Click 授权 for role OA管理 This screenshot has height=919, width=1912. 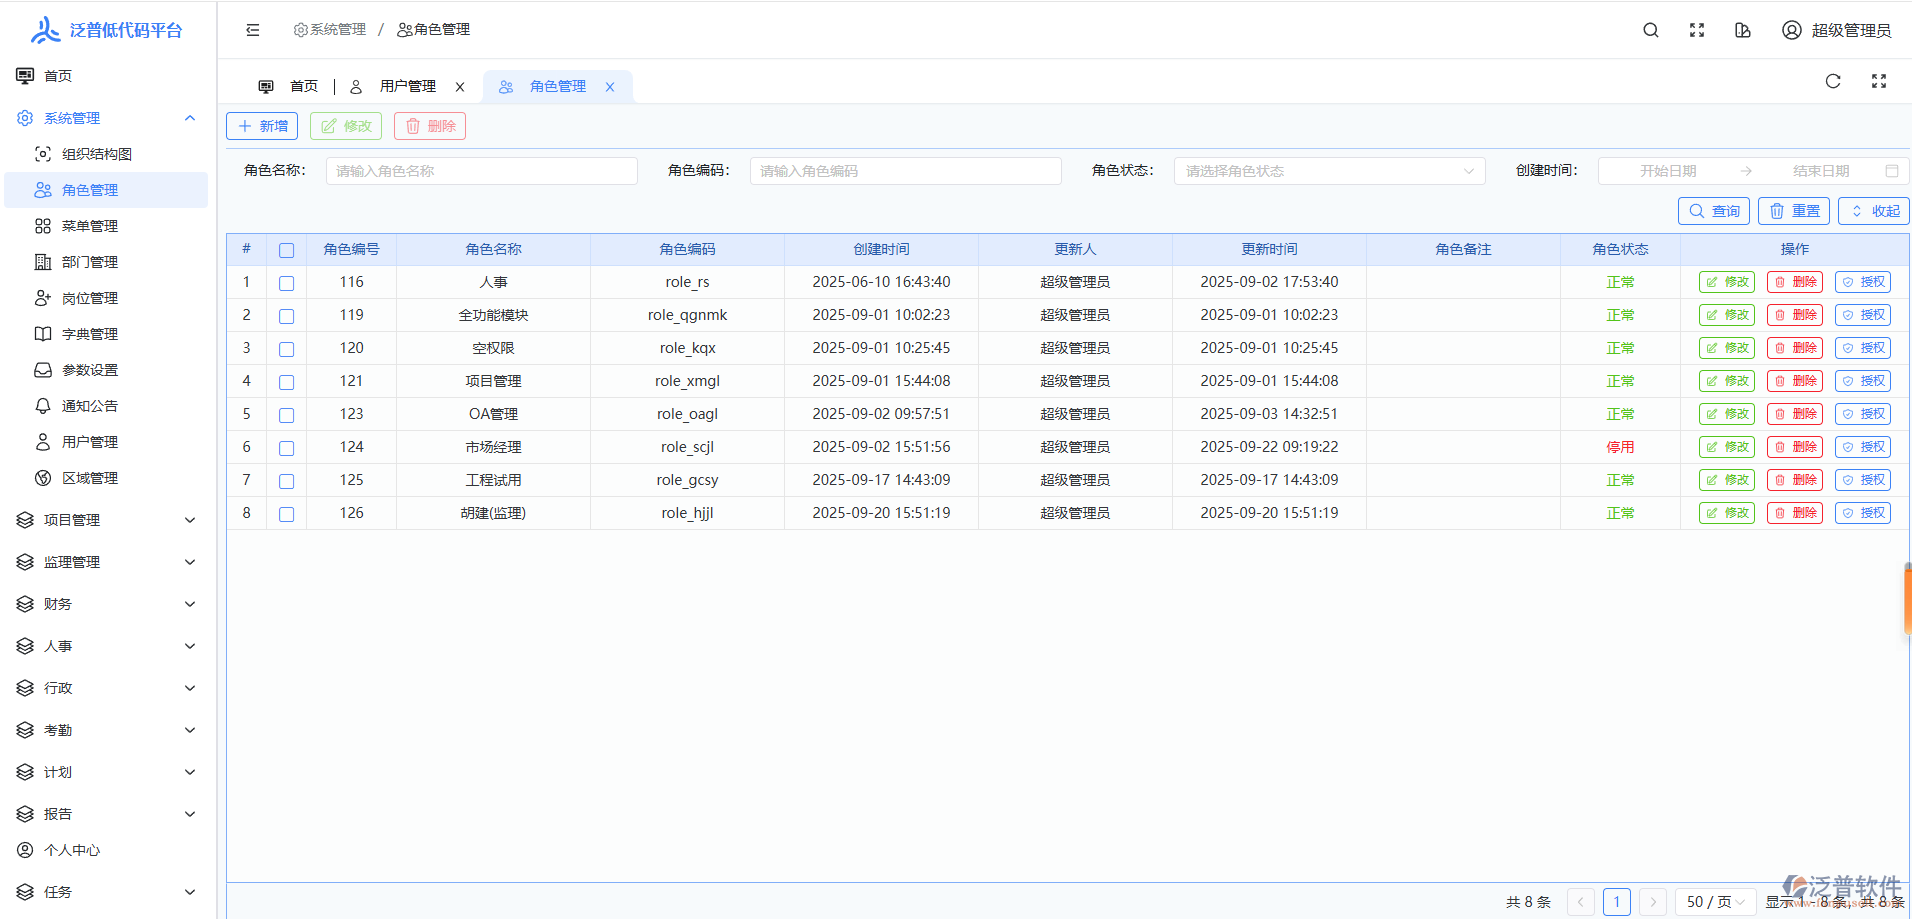pos(1863,414)
